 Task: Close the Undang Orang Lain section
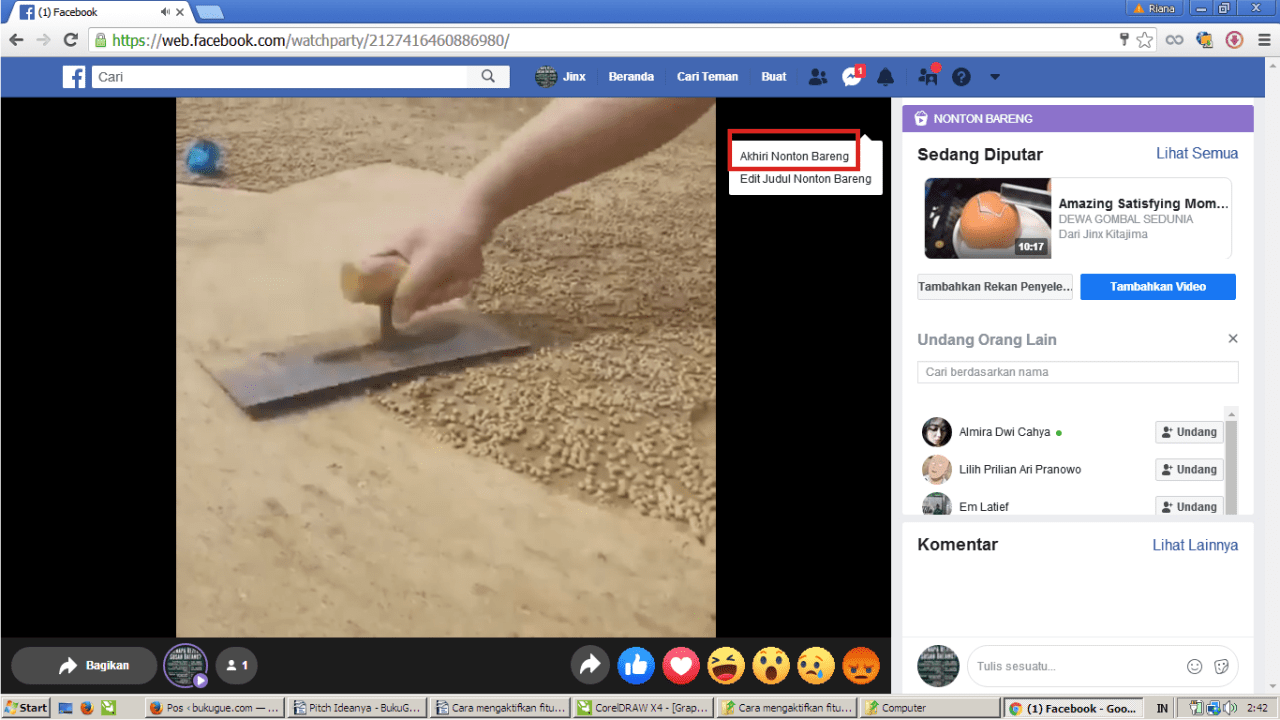tap(1233, 339)
